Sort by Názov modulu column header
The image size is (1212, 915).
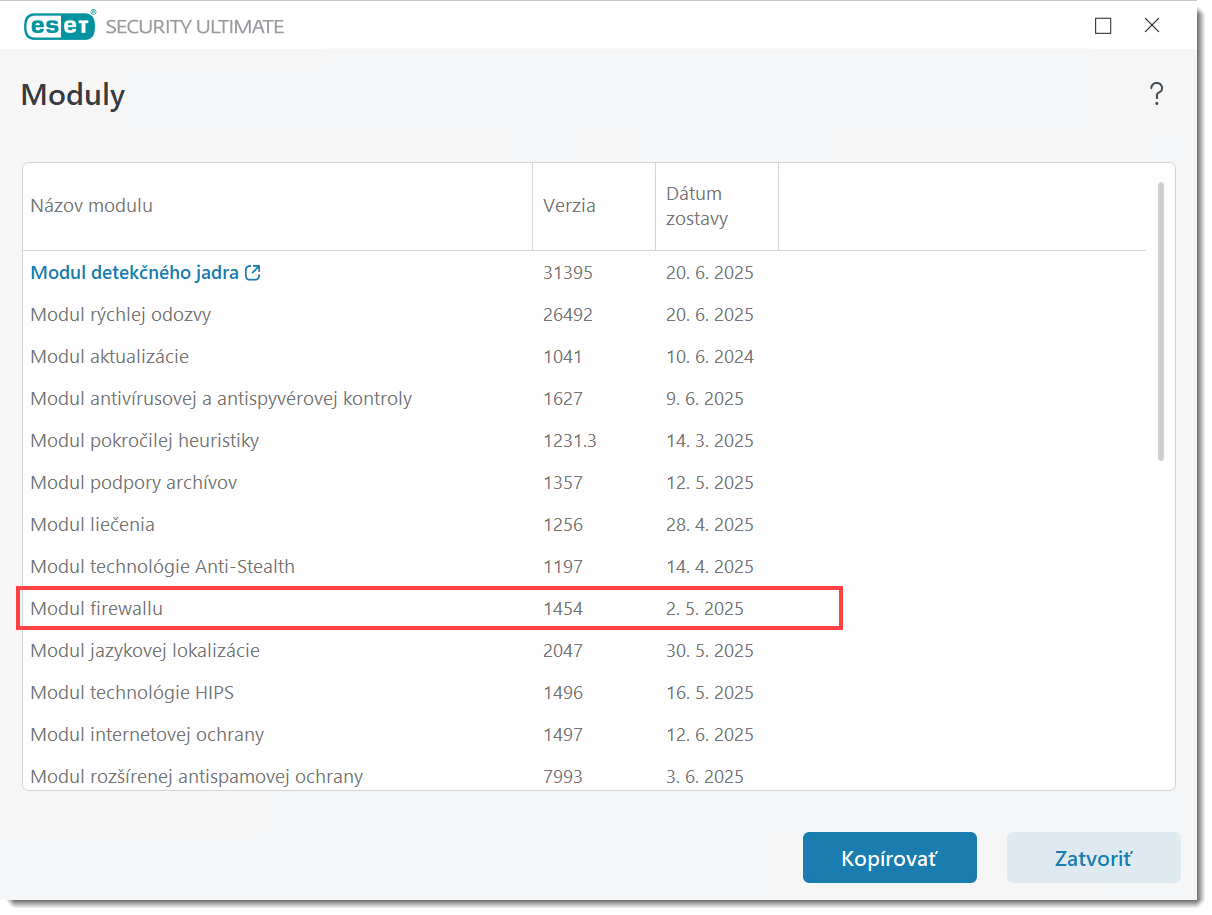91,206
